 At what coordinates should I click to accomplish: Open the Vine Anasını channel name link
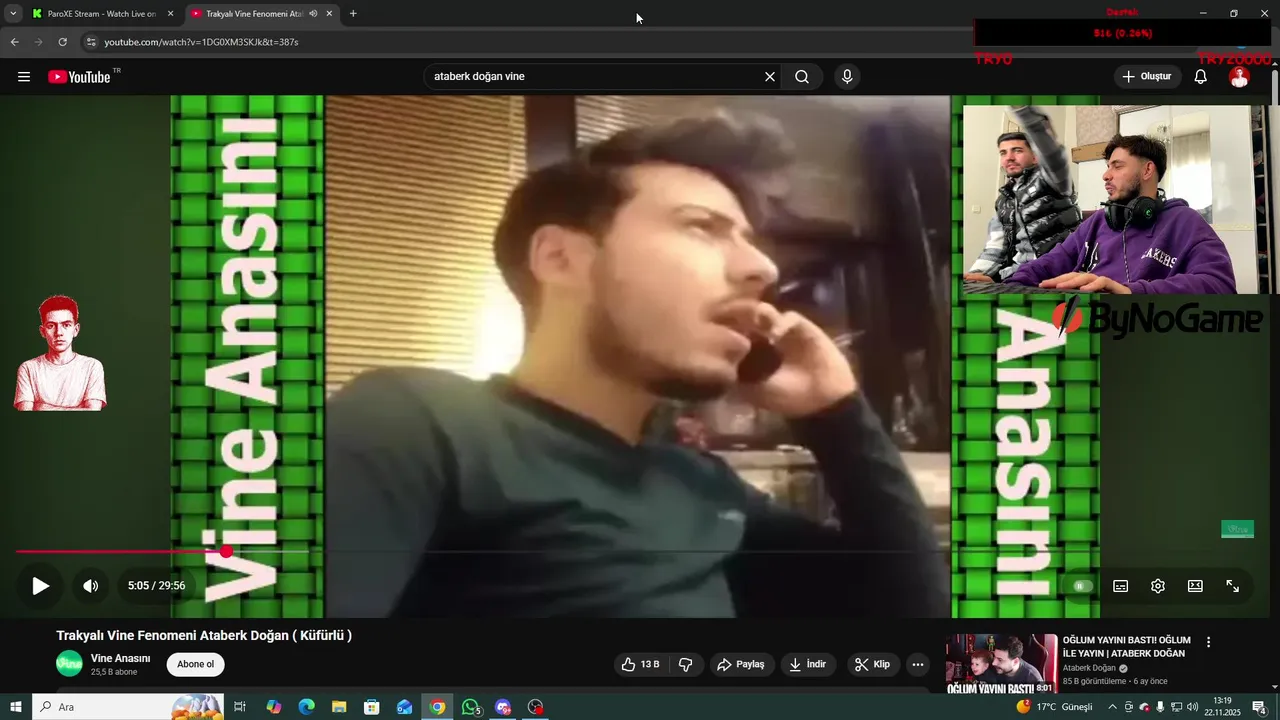coord(120,658)
